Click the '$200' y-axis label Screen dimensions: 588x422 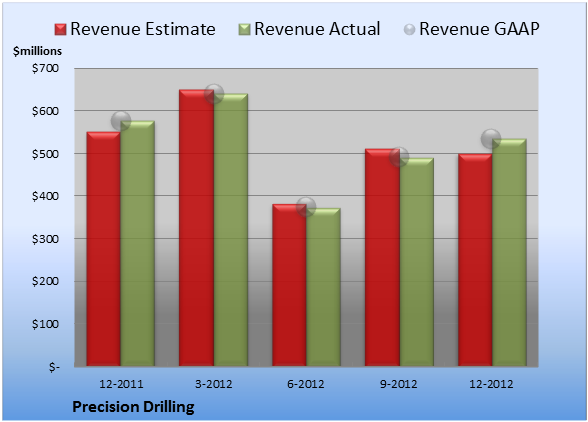(x=45, y=281)
